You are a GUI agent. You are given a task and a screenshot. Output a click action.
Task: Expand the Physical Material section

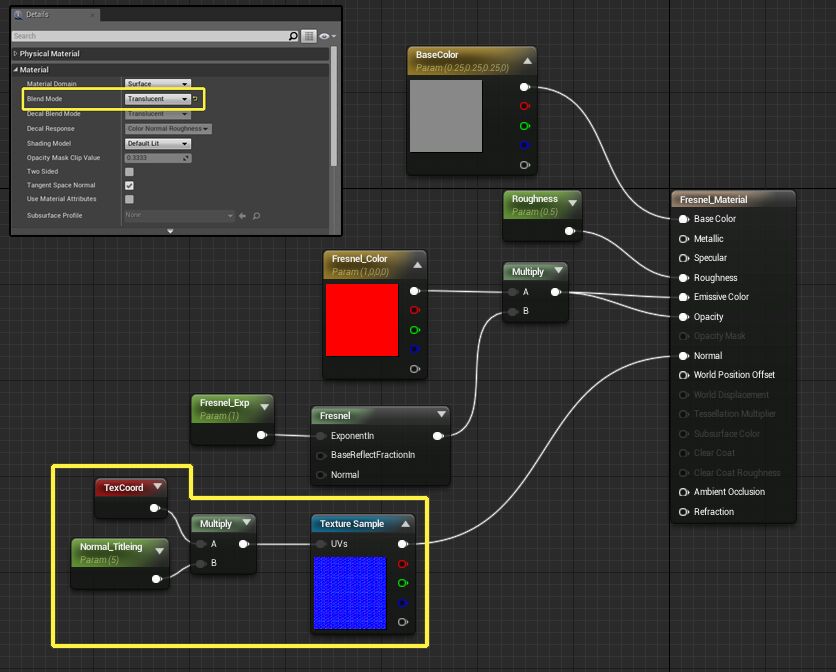[x=15, y=54]
